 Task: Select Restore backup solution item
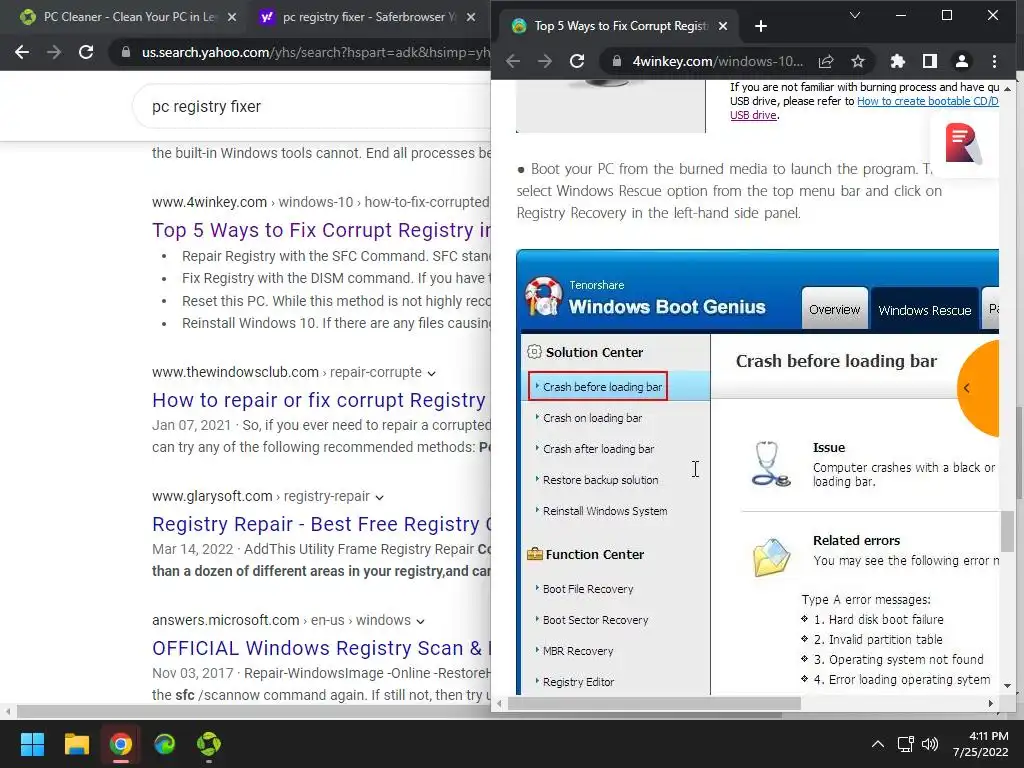600,480
